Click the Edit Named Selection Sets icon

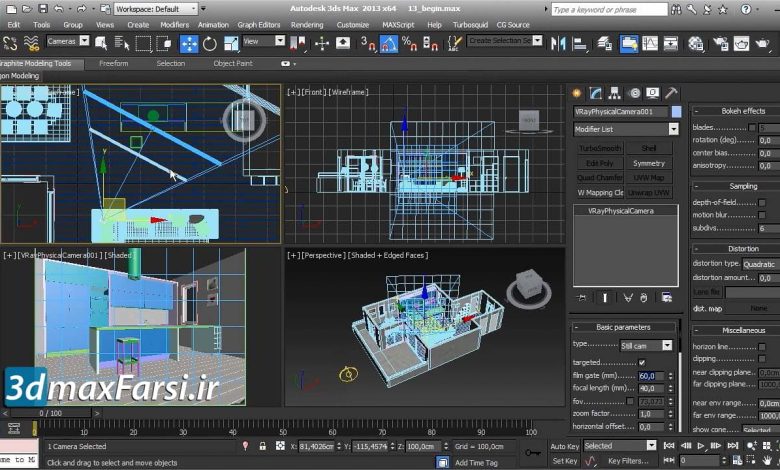[x=454, y=44]
